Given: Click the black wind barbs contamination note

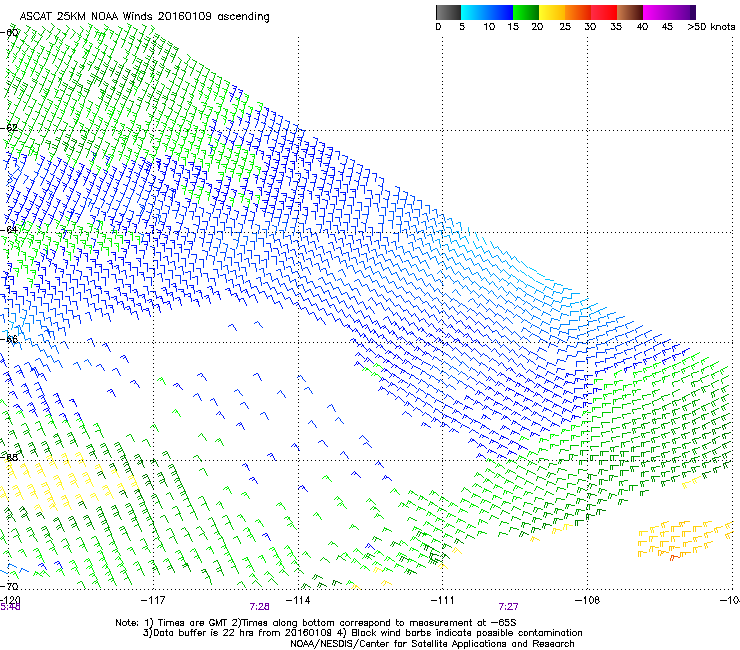Looking at the screenshot, I should pyautogui.click(x=461, y=633).
